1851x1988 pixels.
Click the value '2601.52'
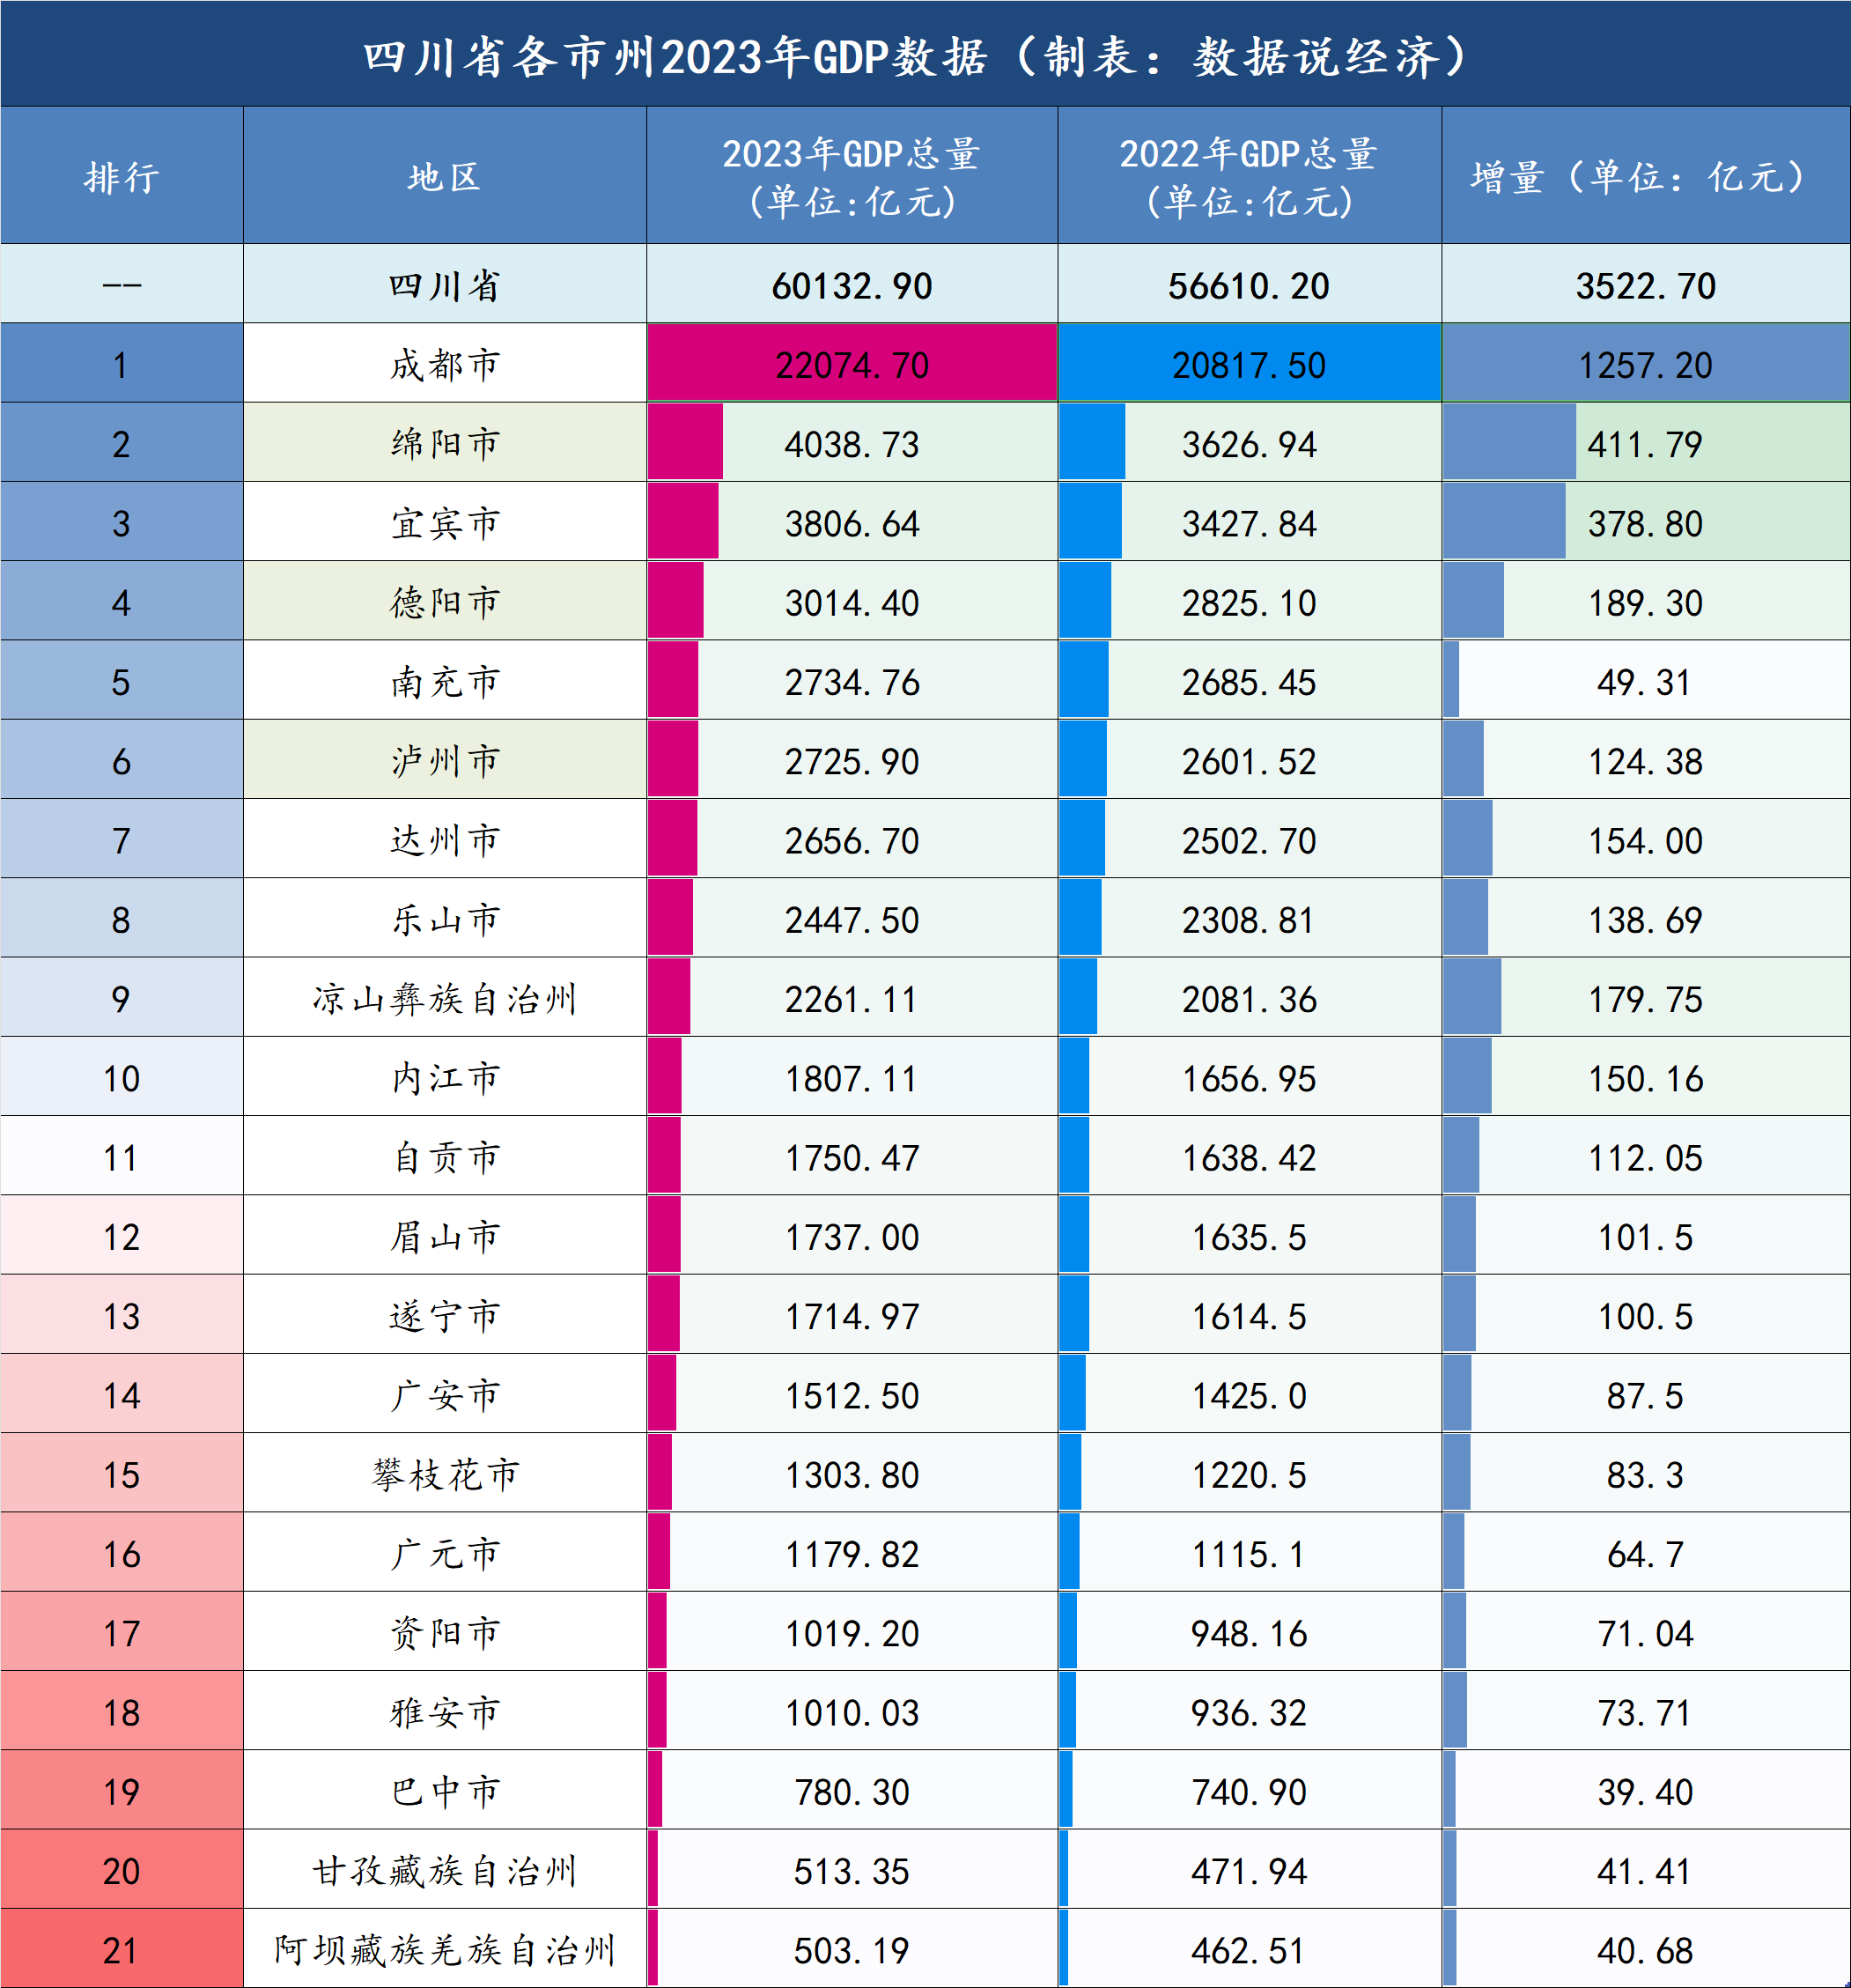(x=1249, y=761)
